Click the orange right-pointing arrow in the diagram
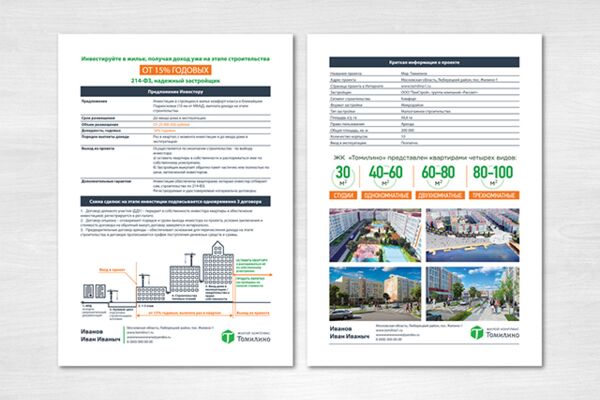This screenshot has height=400, width=600. pos(253,274)
